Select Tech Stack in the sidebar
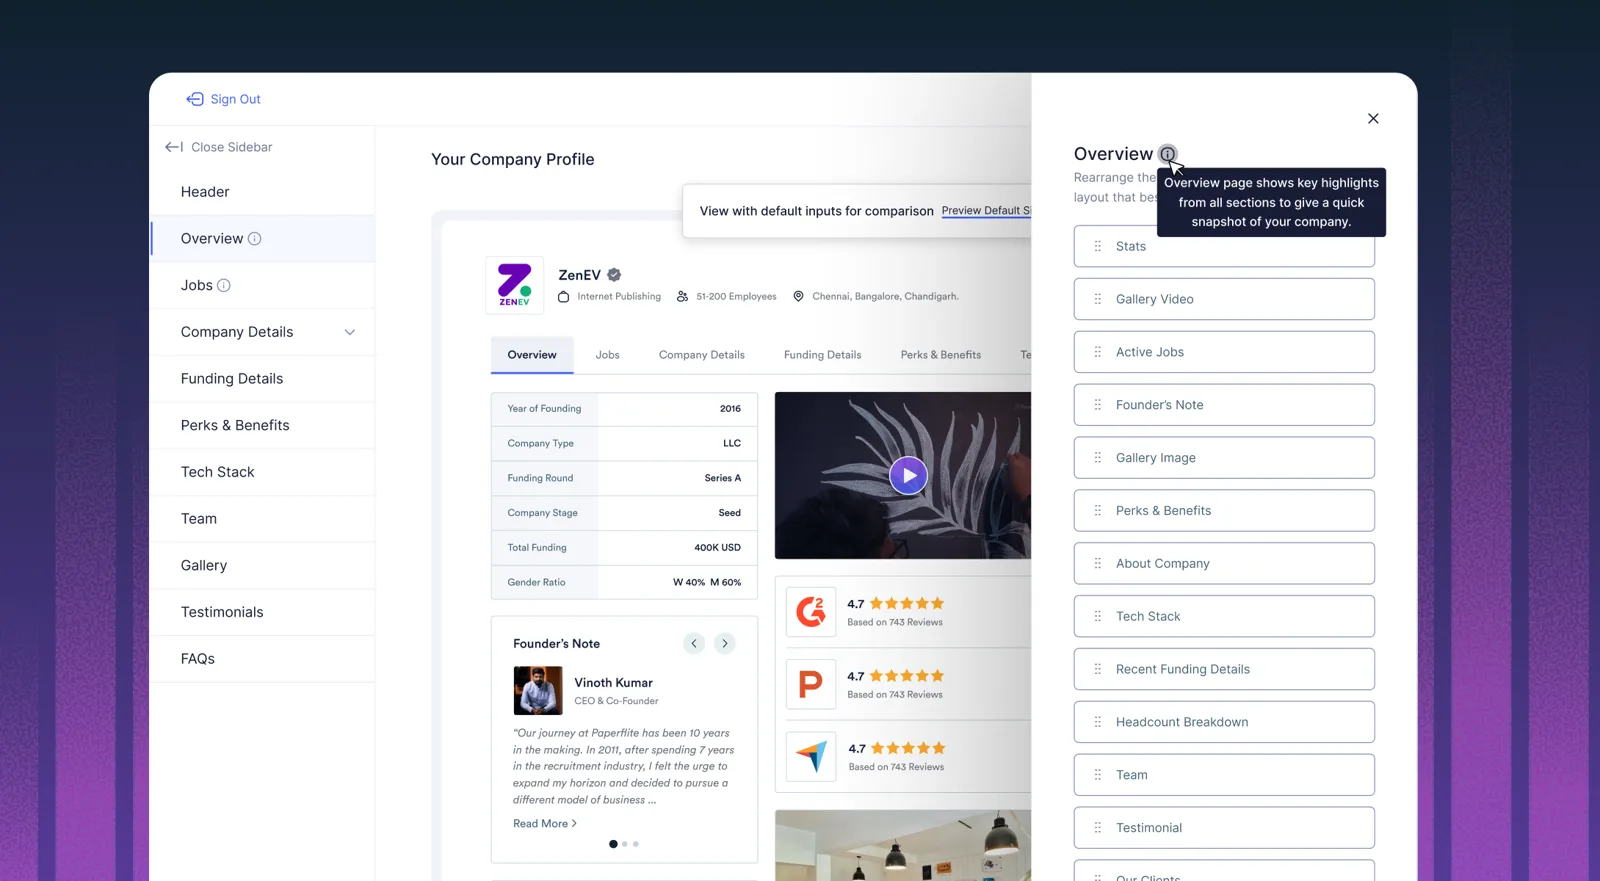This screenshot has height=881, width=1600. tap(263, 472)
